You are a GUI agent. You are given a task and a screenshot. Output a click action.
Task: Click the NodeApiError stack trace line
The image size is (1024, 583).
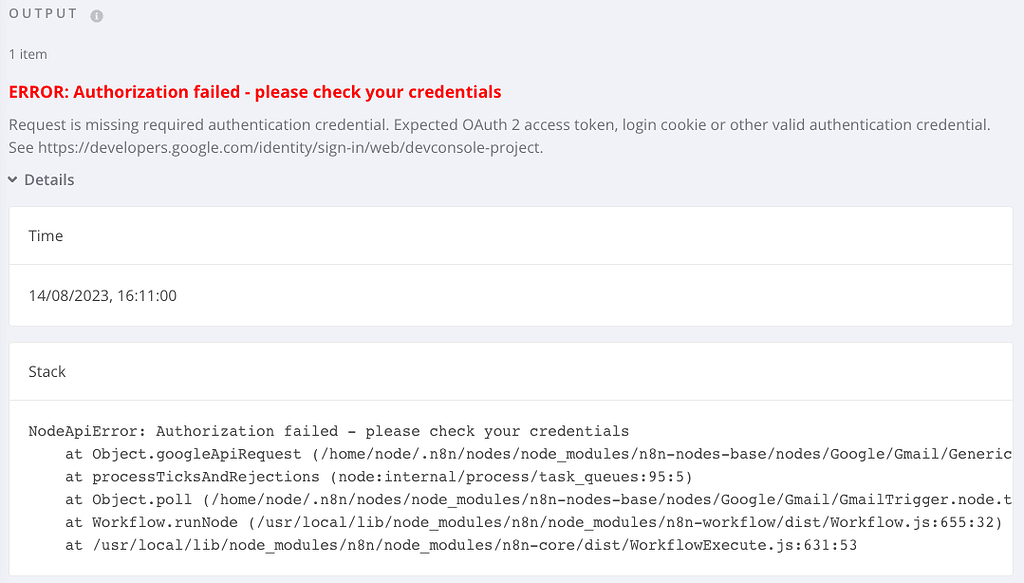[330, 431]
